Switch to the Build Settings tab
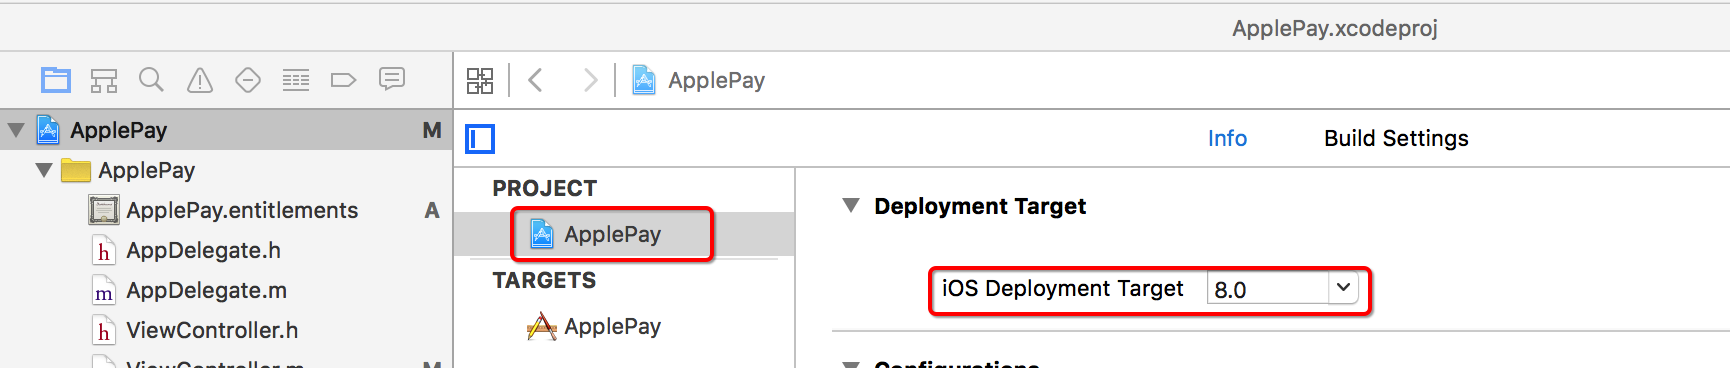Viewport: 1730px width, 368px height. (1396, 139)
